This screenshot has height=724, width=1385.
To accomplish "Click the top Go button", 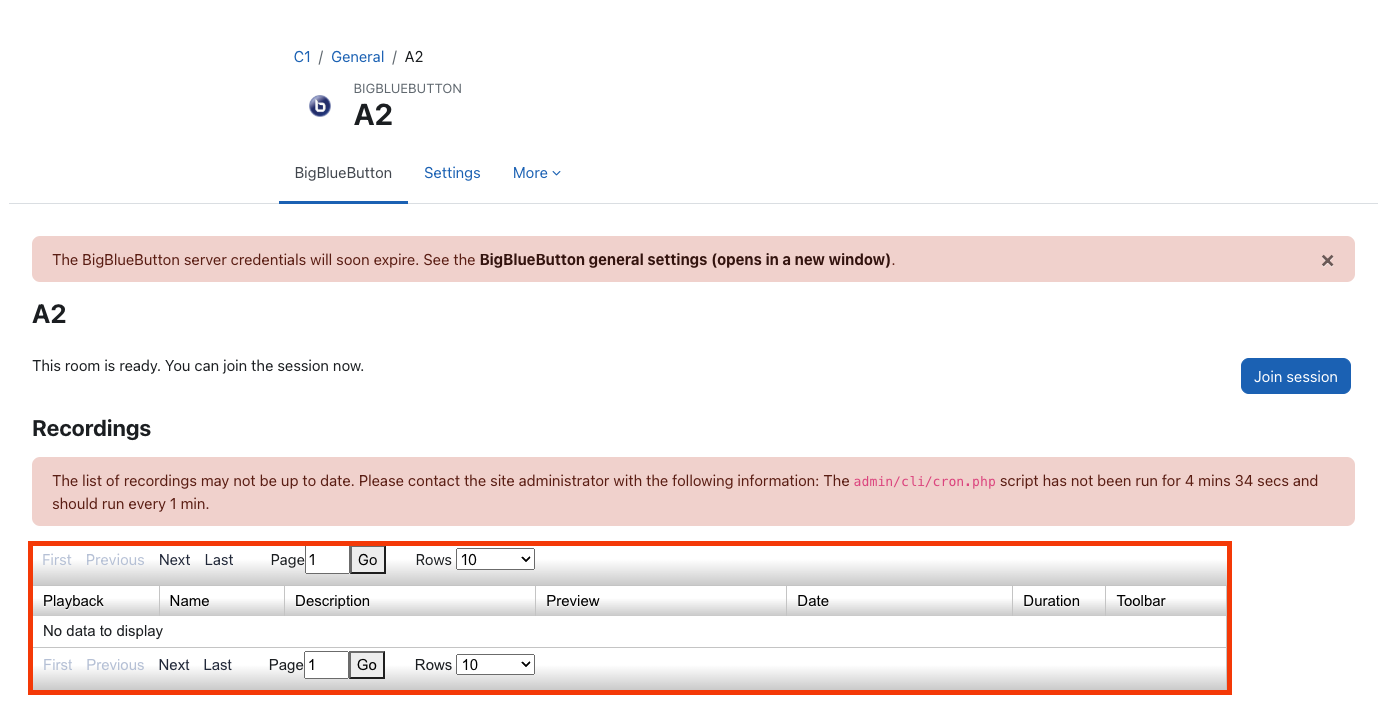I will pos(368,560).
